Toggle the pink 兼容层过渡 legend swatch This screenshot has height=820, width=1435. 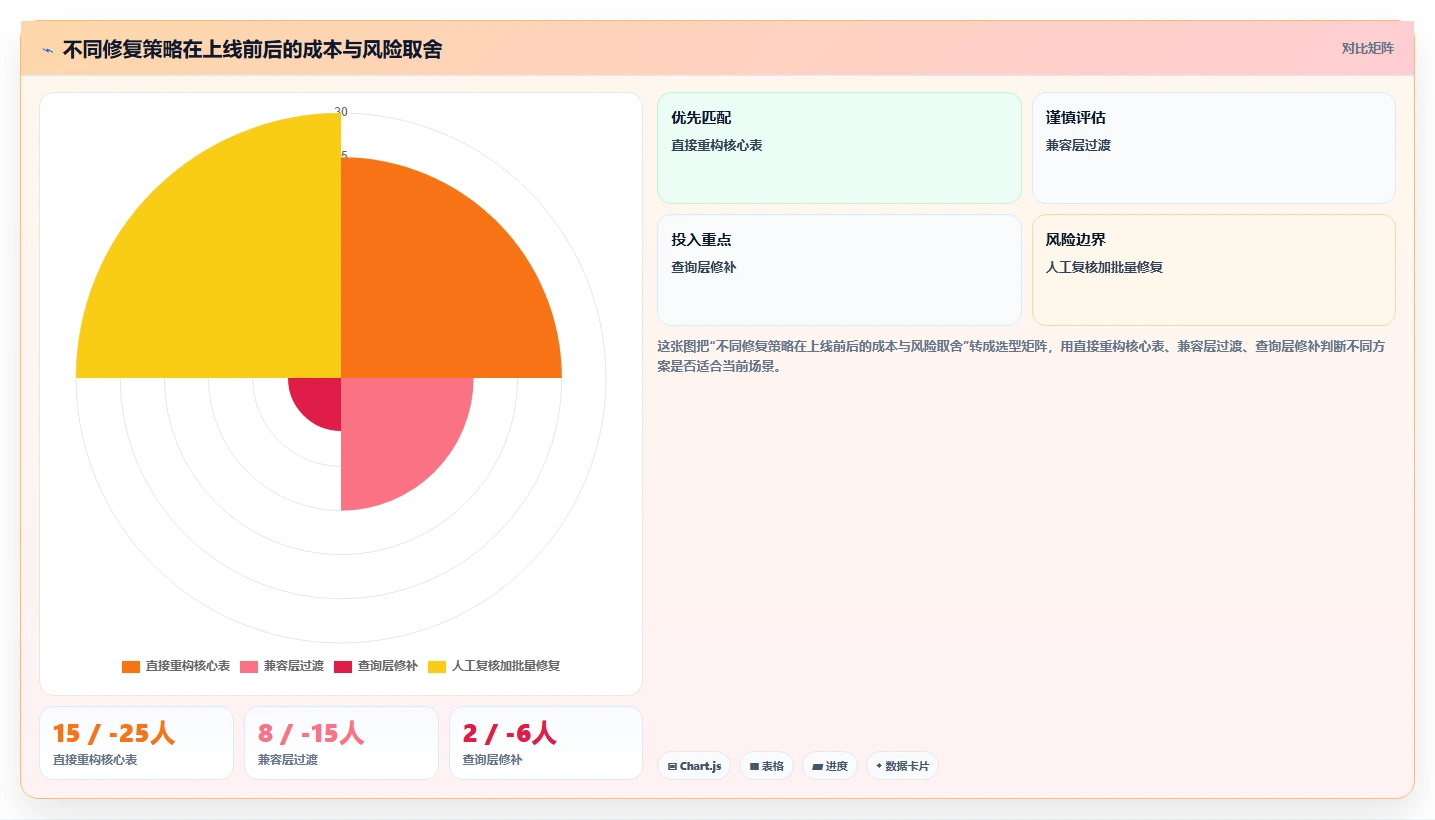click(x=249, y=666)
